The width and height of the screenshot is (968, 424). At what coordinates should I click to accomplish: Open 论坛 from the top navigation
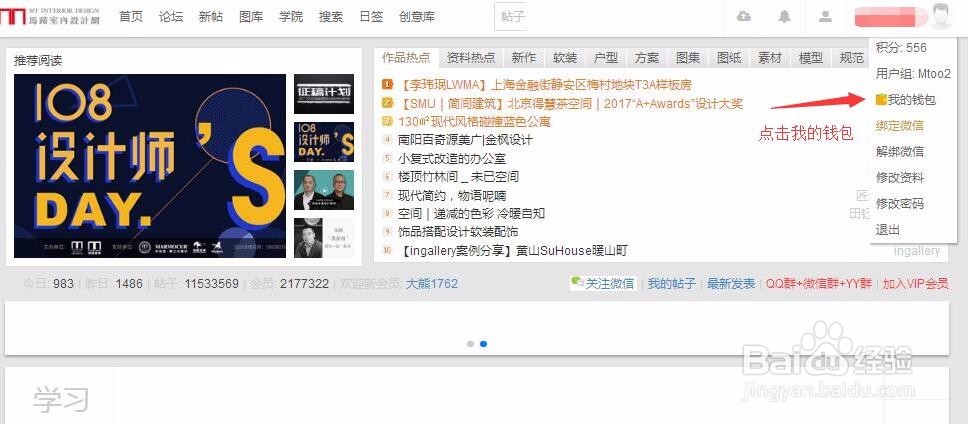[171, 17]
